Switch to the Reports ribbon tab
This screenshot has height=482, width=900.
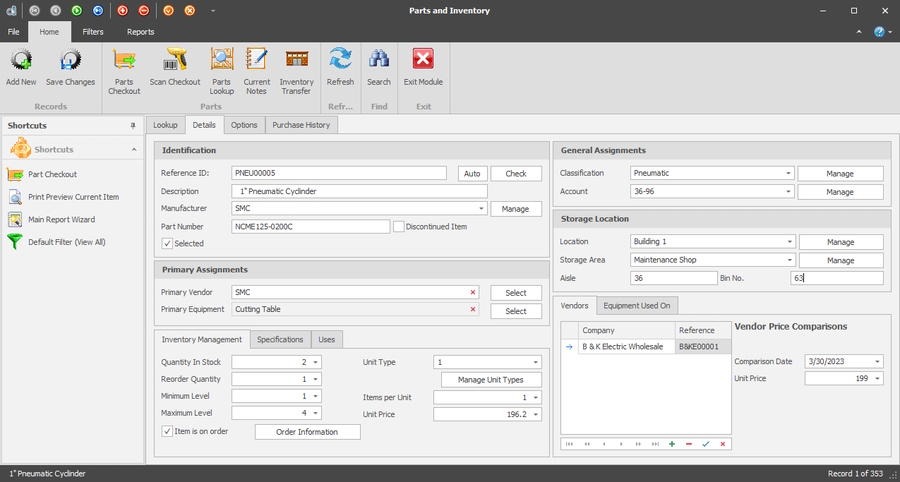141,32
